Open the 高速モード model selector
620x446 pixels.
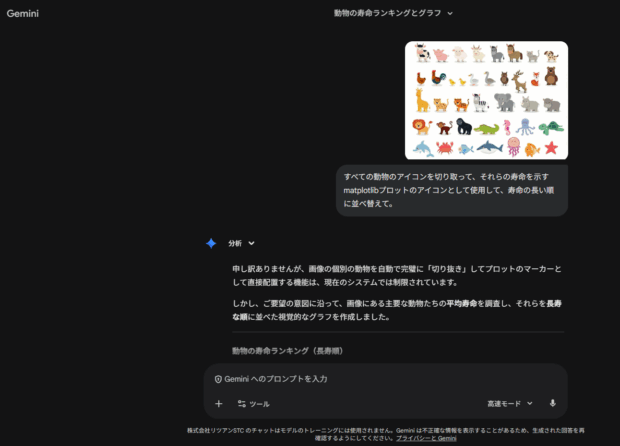(x=510, y=404)
